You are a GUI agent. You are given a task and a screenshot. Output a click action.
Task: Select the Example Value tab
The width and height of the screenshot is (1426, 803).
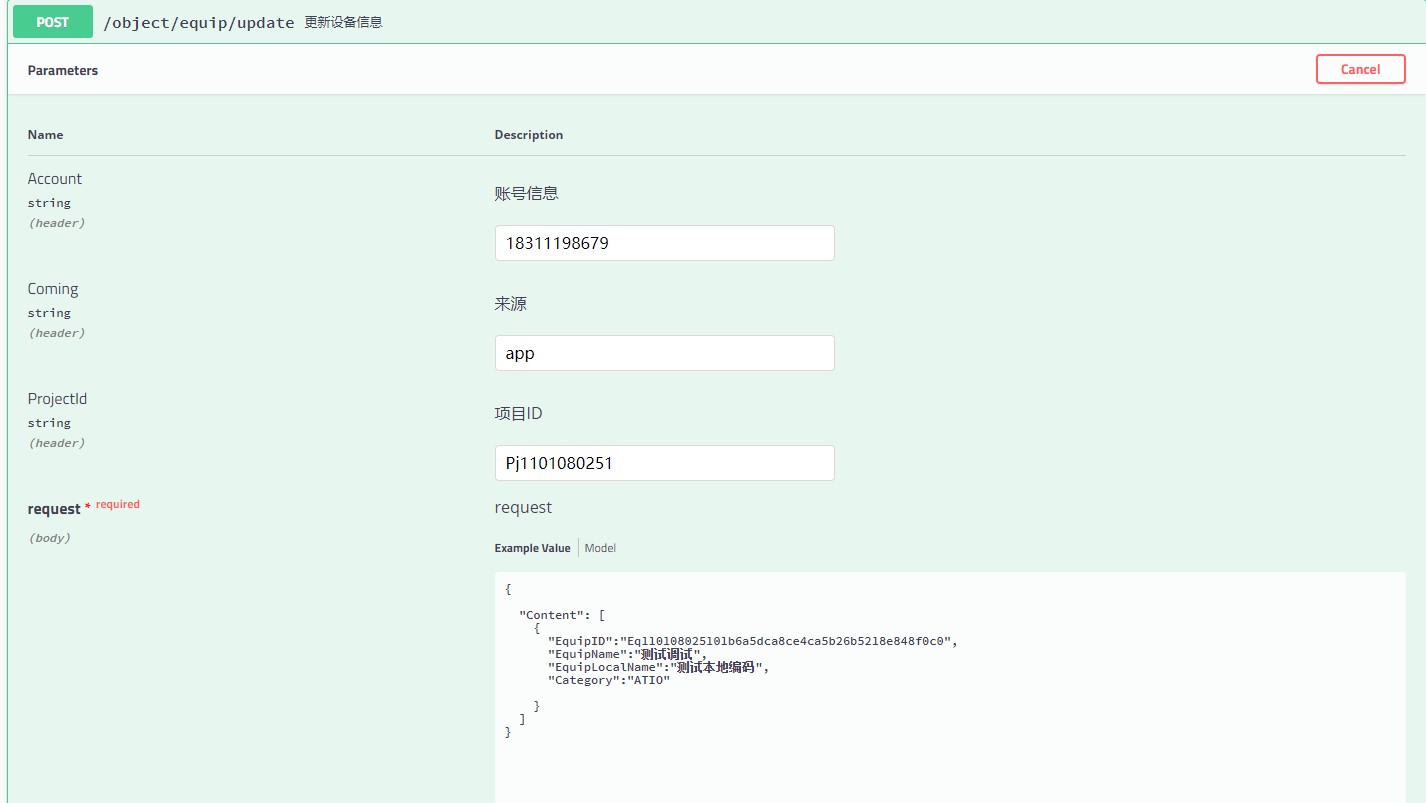click(532, 548)
